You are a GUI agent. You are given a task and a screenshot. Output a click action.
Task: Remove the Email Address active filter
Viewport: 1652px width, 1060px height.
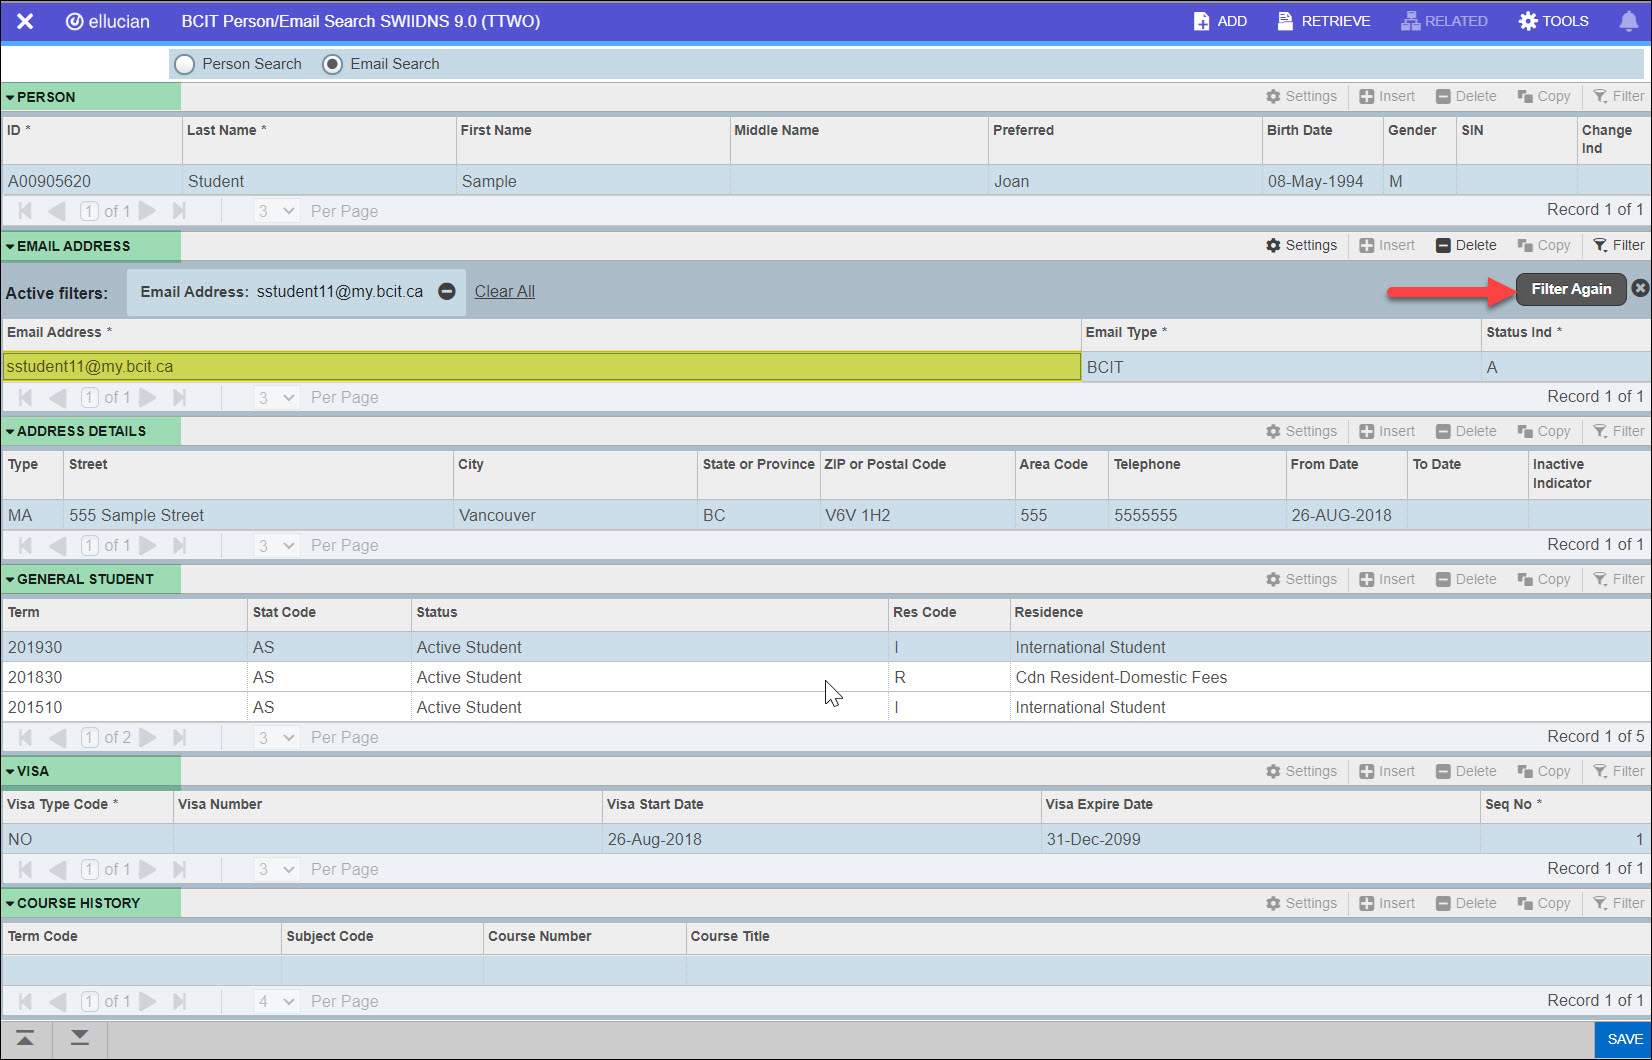point(447,291)
